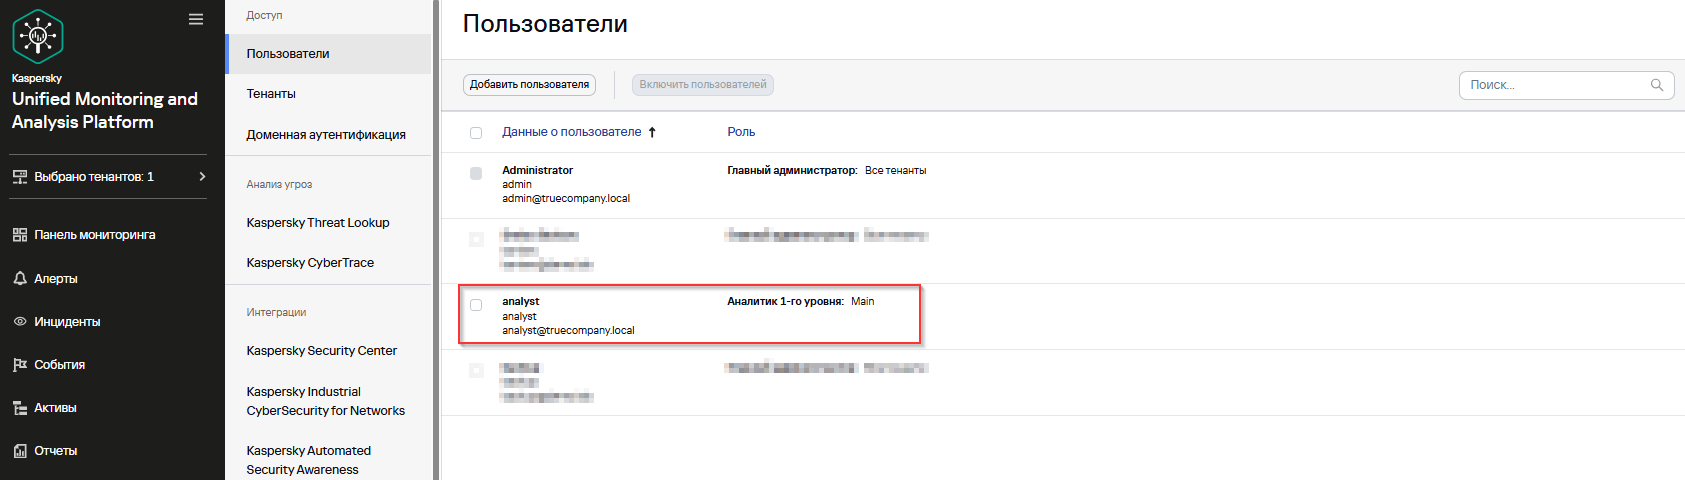Click the События flag icon

tap(20, 365)
